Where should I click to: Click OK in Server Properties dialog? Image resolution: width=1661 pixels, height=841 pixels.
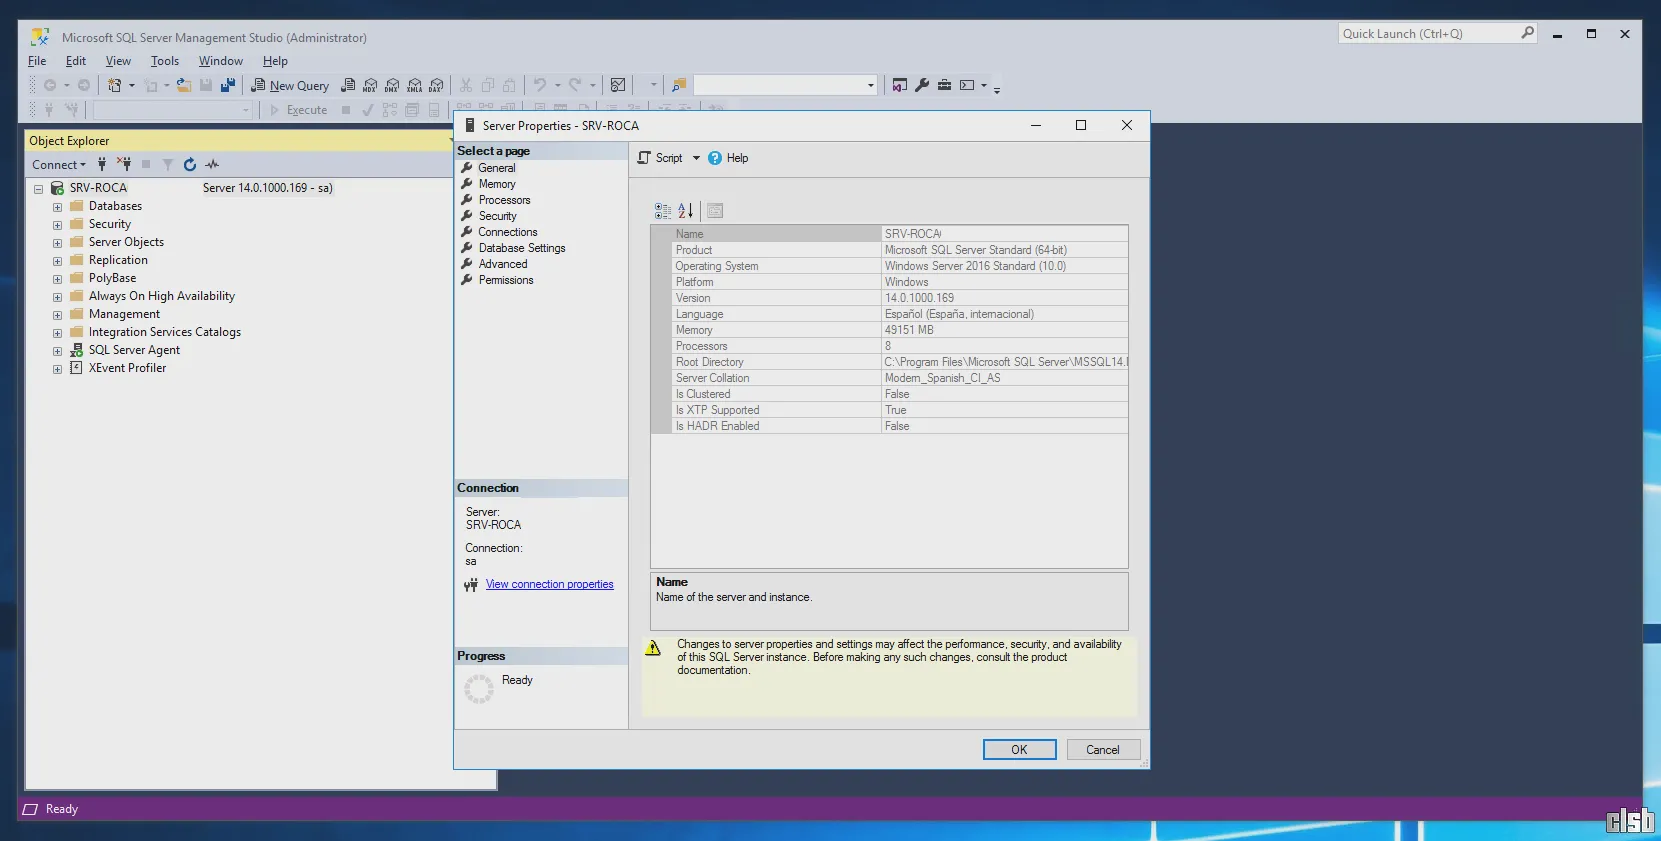(x=1019, y=750)
